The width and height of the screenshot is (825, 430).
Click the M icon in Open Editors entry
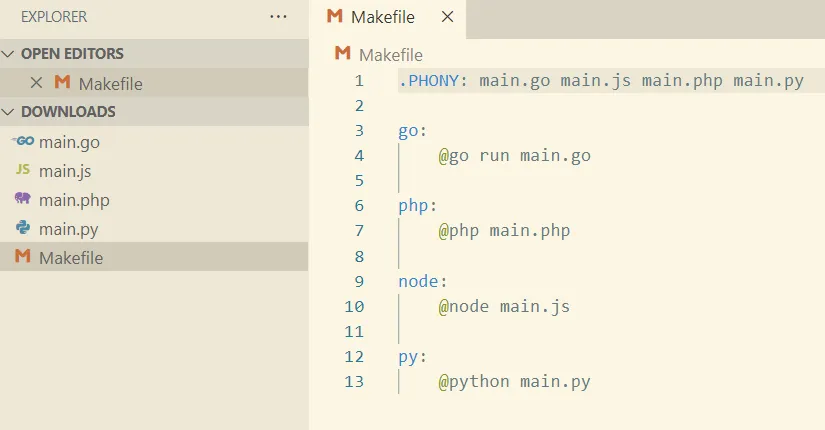coord(61,83)
